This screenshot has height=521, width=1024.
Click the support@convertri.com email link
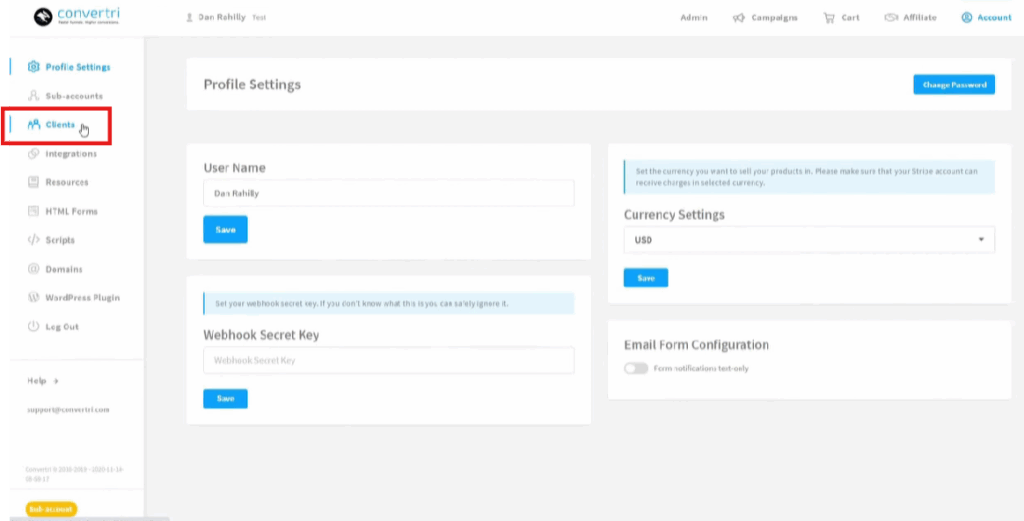point(68,410)
